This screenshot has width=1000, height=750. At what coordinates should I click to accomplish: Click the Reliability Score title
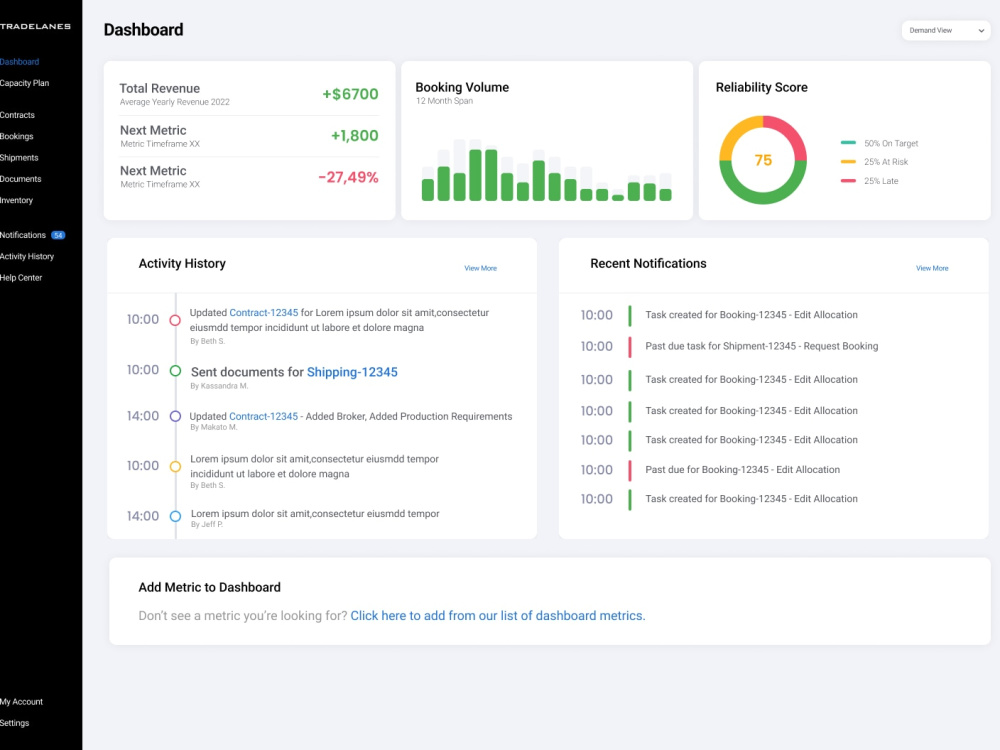tap(761, 87)
